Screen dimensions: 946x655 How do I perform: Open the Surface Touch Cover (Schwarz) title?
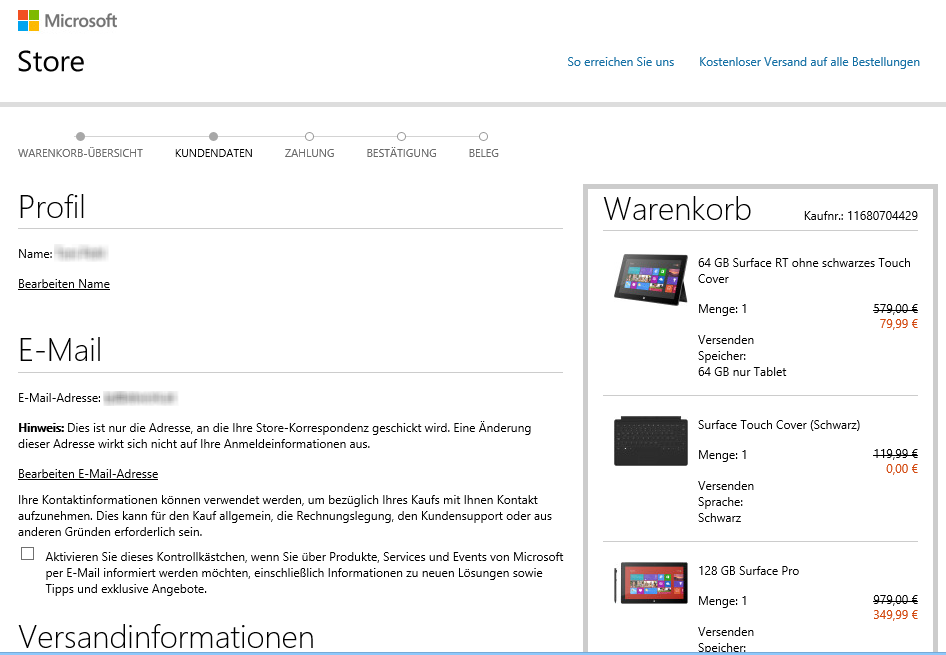point(778,425)
